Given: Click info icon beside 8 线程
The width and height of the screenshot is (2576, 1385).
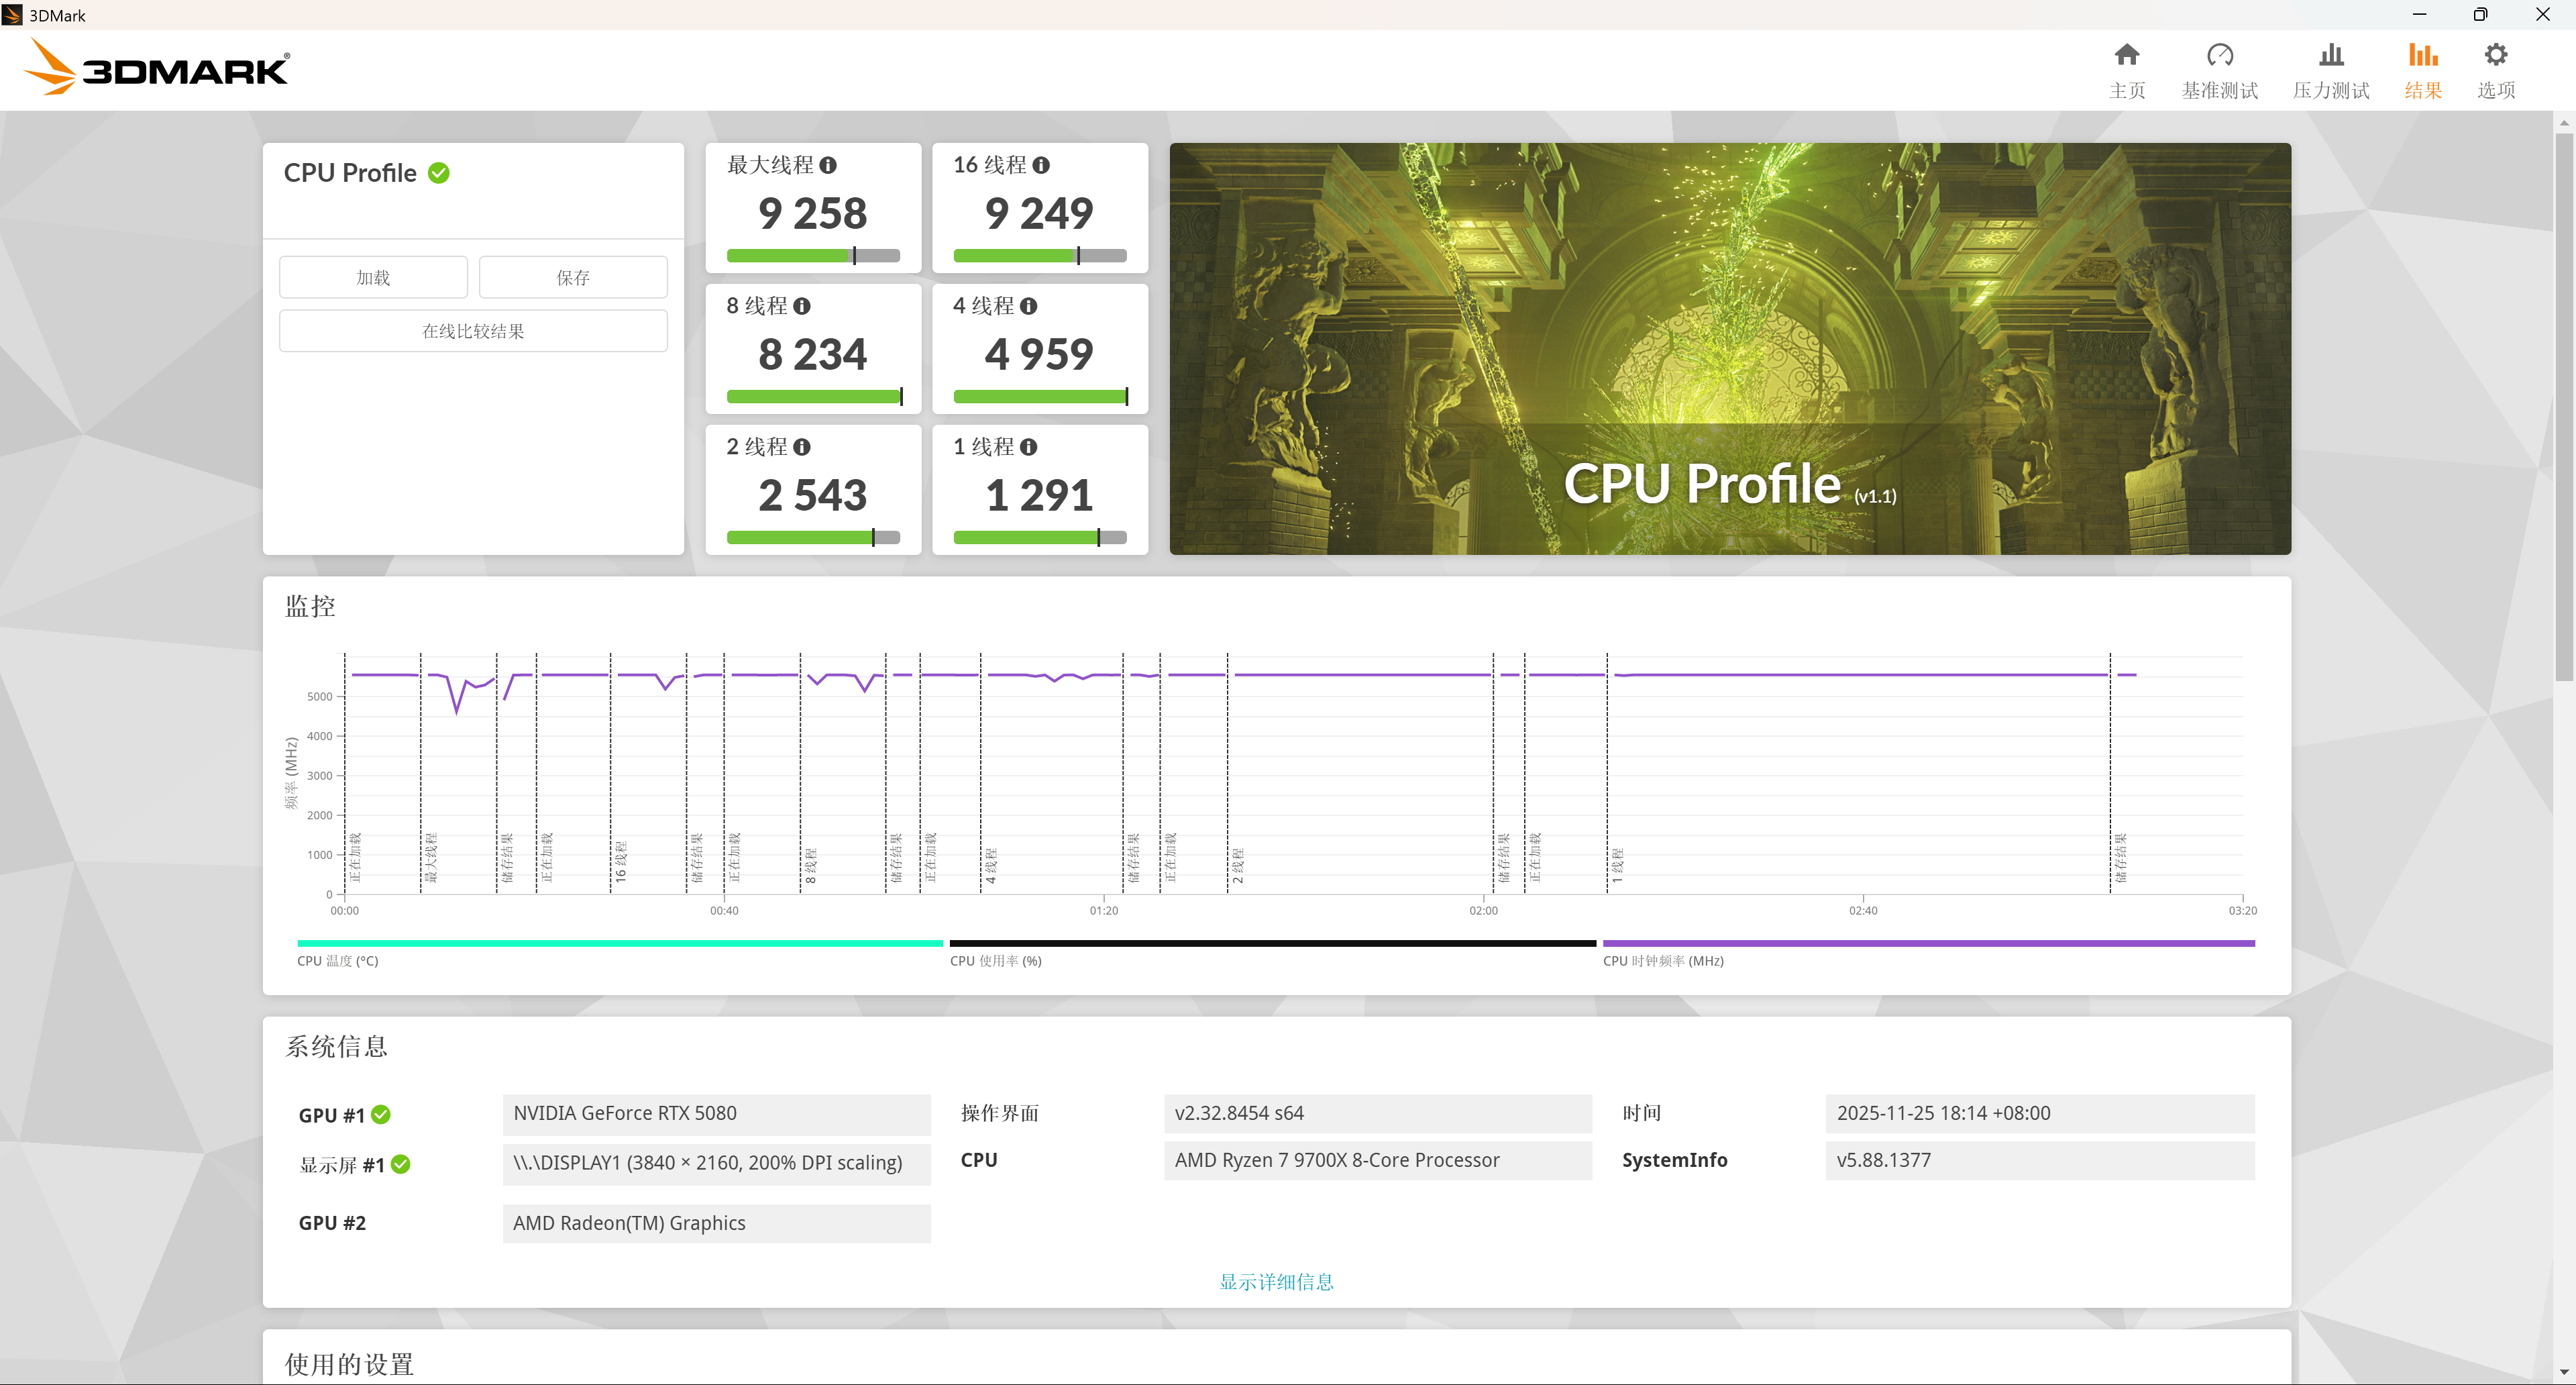Looking at the screenshot, I should click(x=802, y=306).
